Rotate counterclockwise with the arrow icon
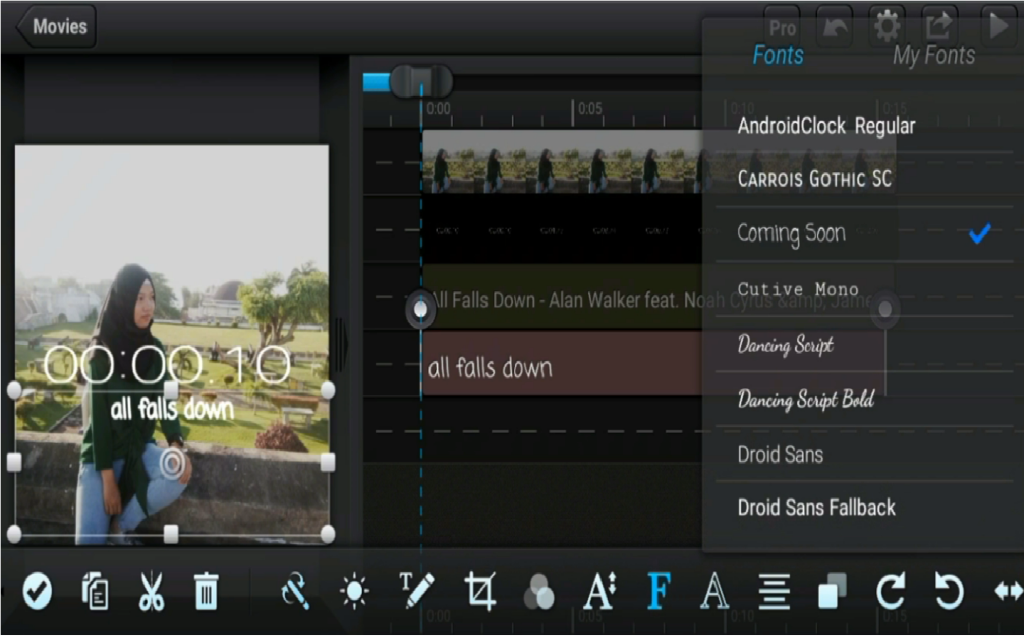This screenshot has width=1024, height=640. click(948, 591)
